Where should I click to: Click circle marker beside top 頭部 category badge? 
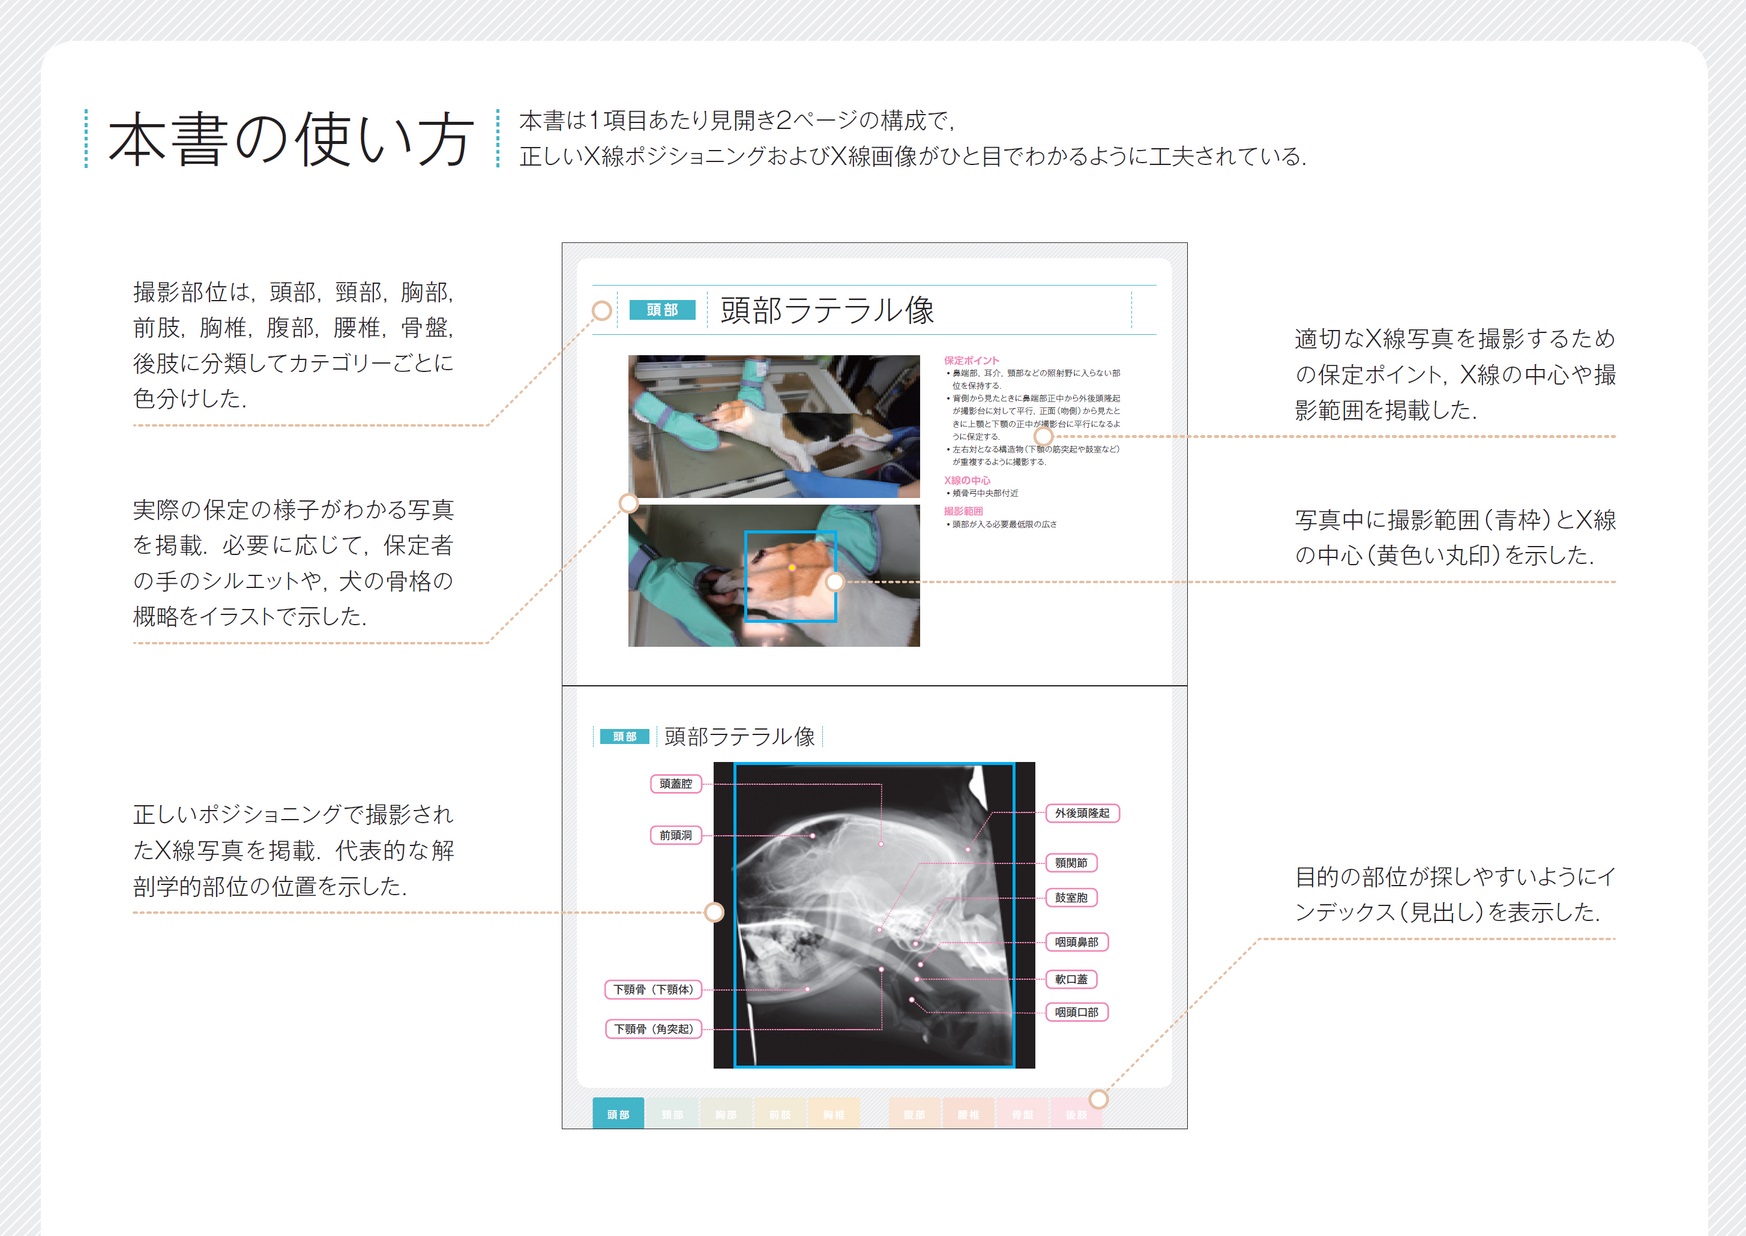tap(602, 311)
